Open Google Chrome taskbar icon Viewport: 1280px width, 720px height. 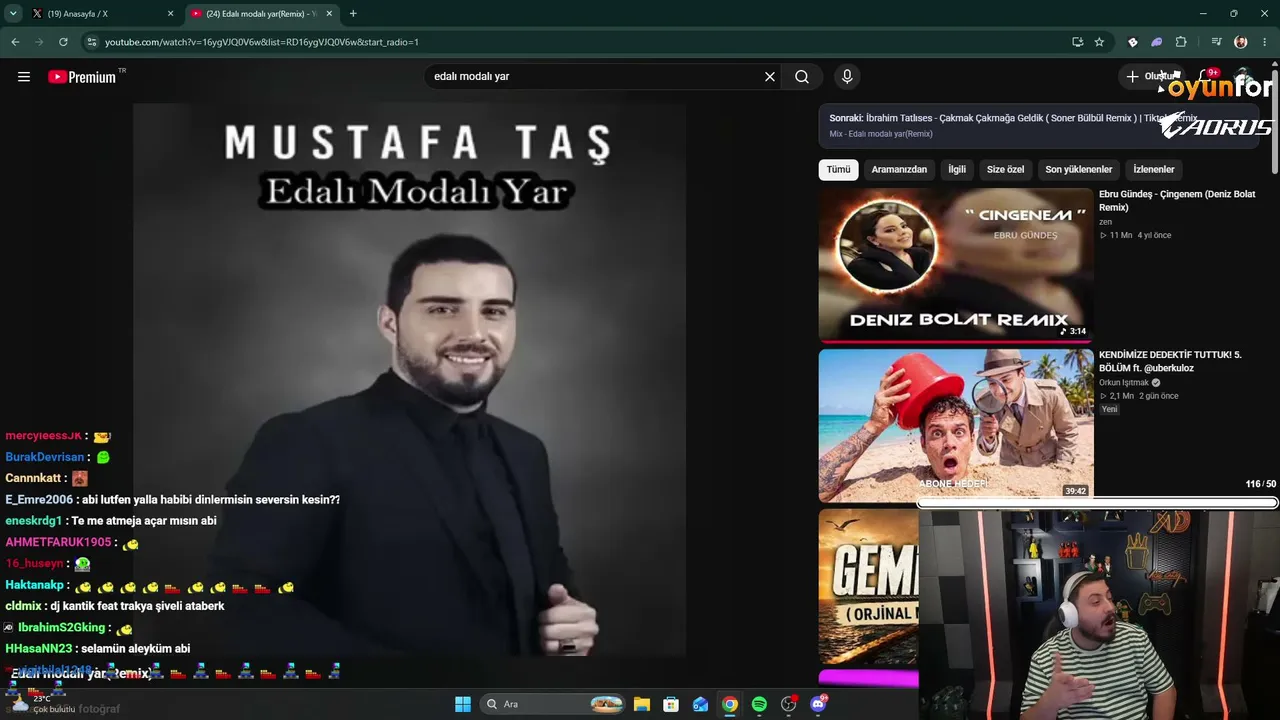click(730, 704)
